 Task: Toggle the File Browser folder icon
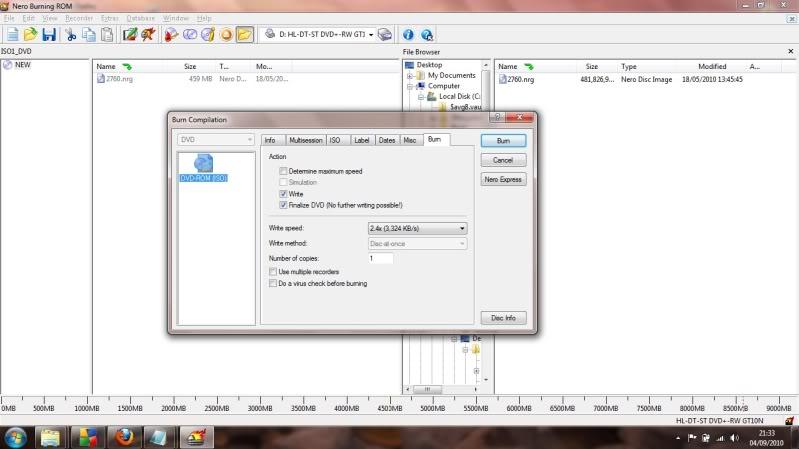pos(245,35)
